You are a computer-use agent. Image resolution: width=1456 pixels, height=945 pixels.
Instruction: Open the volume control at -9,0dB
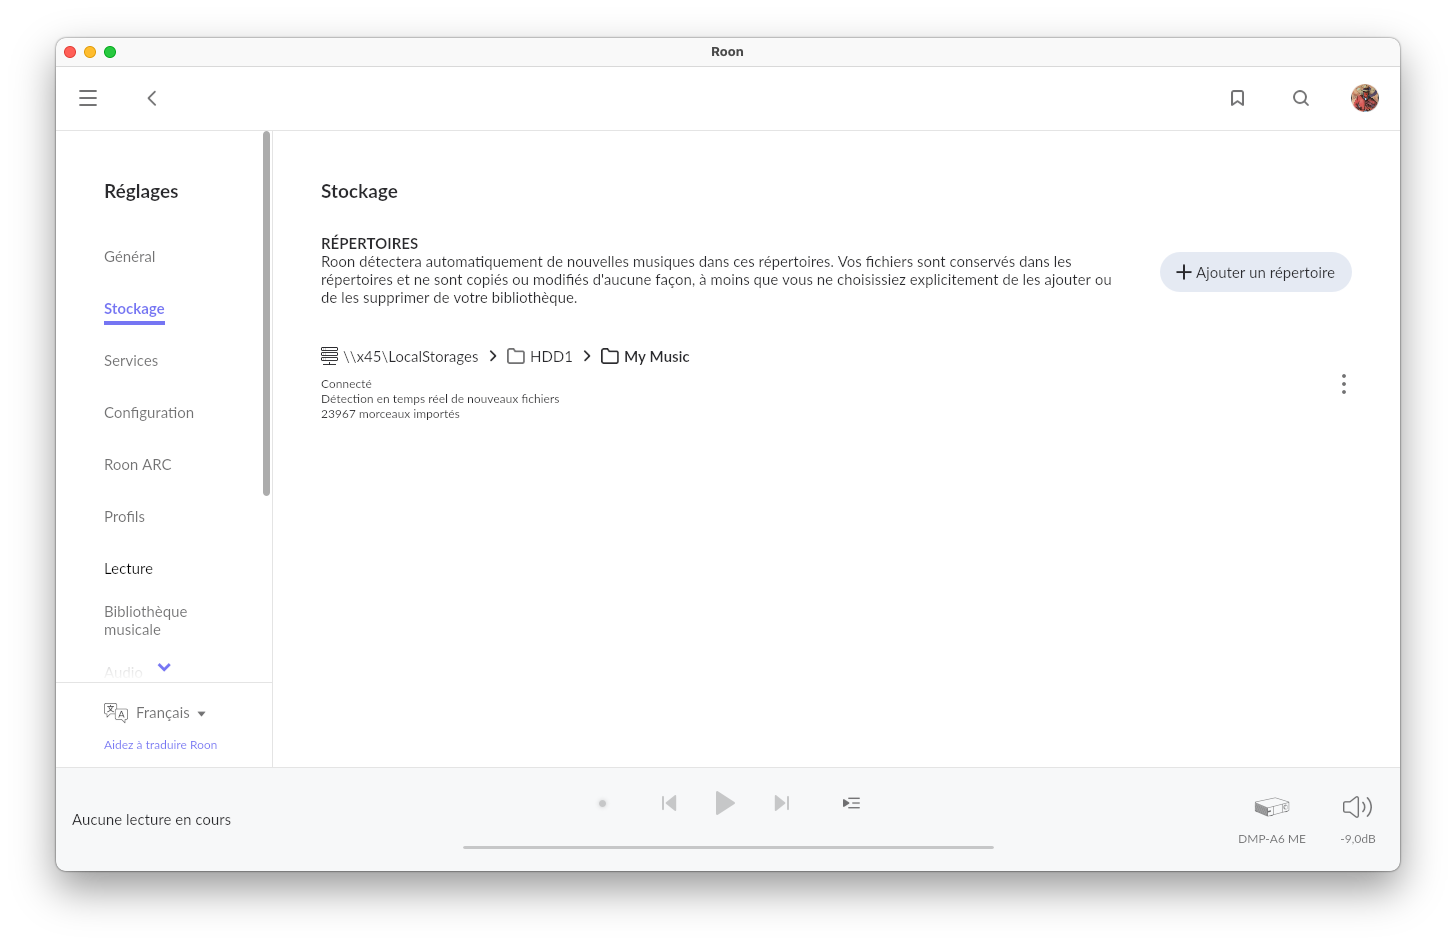1357,819
